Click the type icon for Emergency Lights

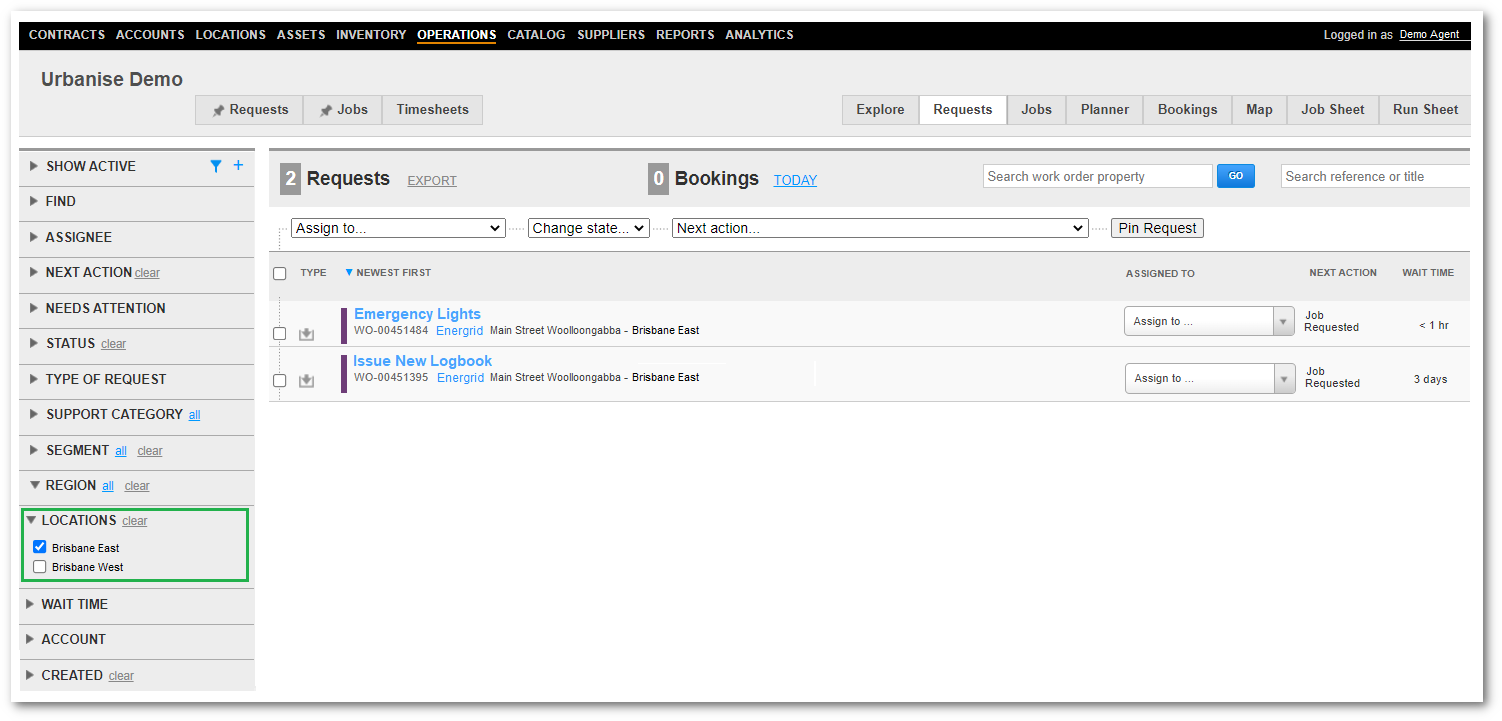click(x=307, y=334)
